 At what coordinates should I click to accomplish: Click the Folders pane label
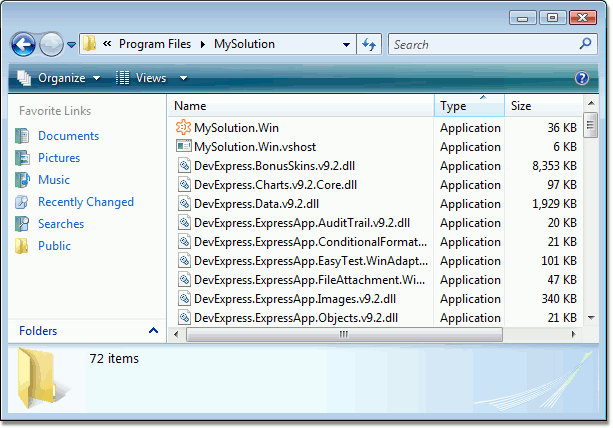pos(38,331)
